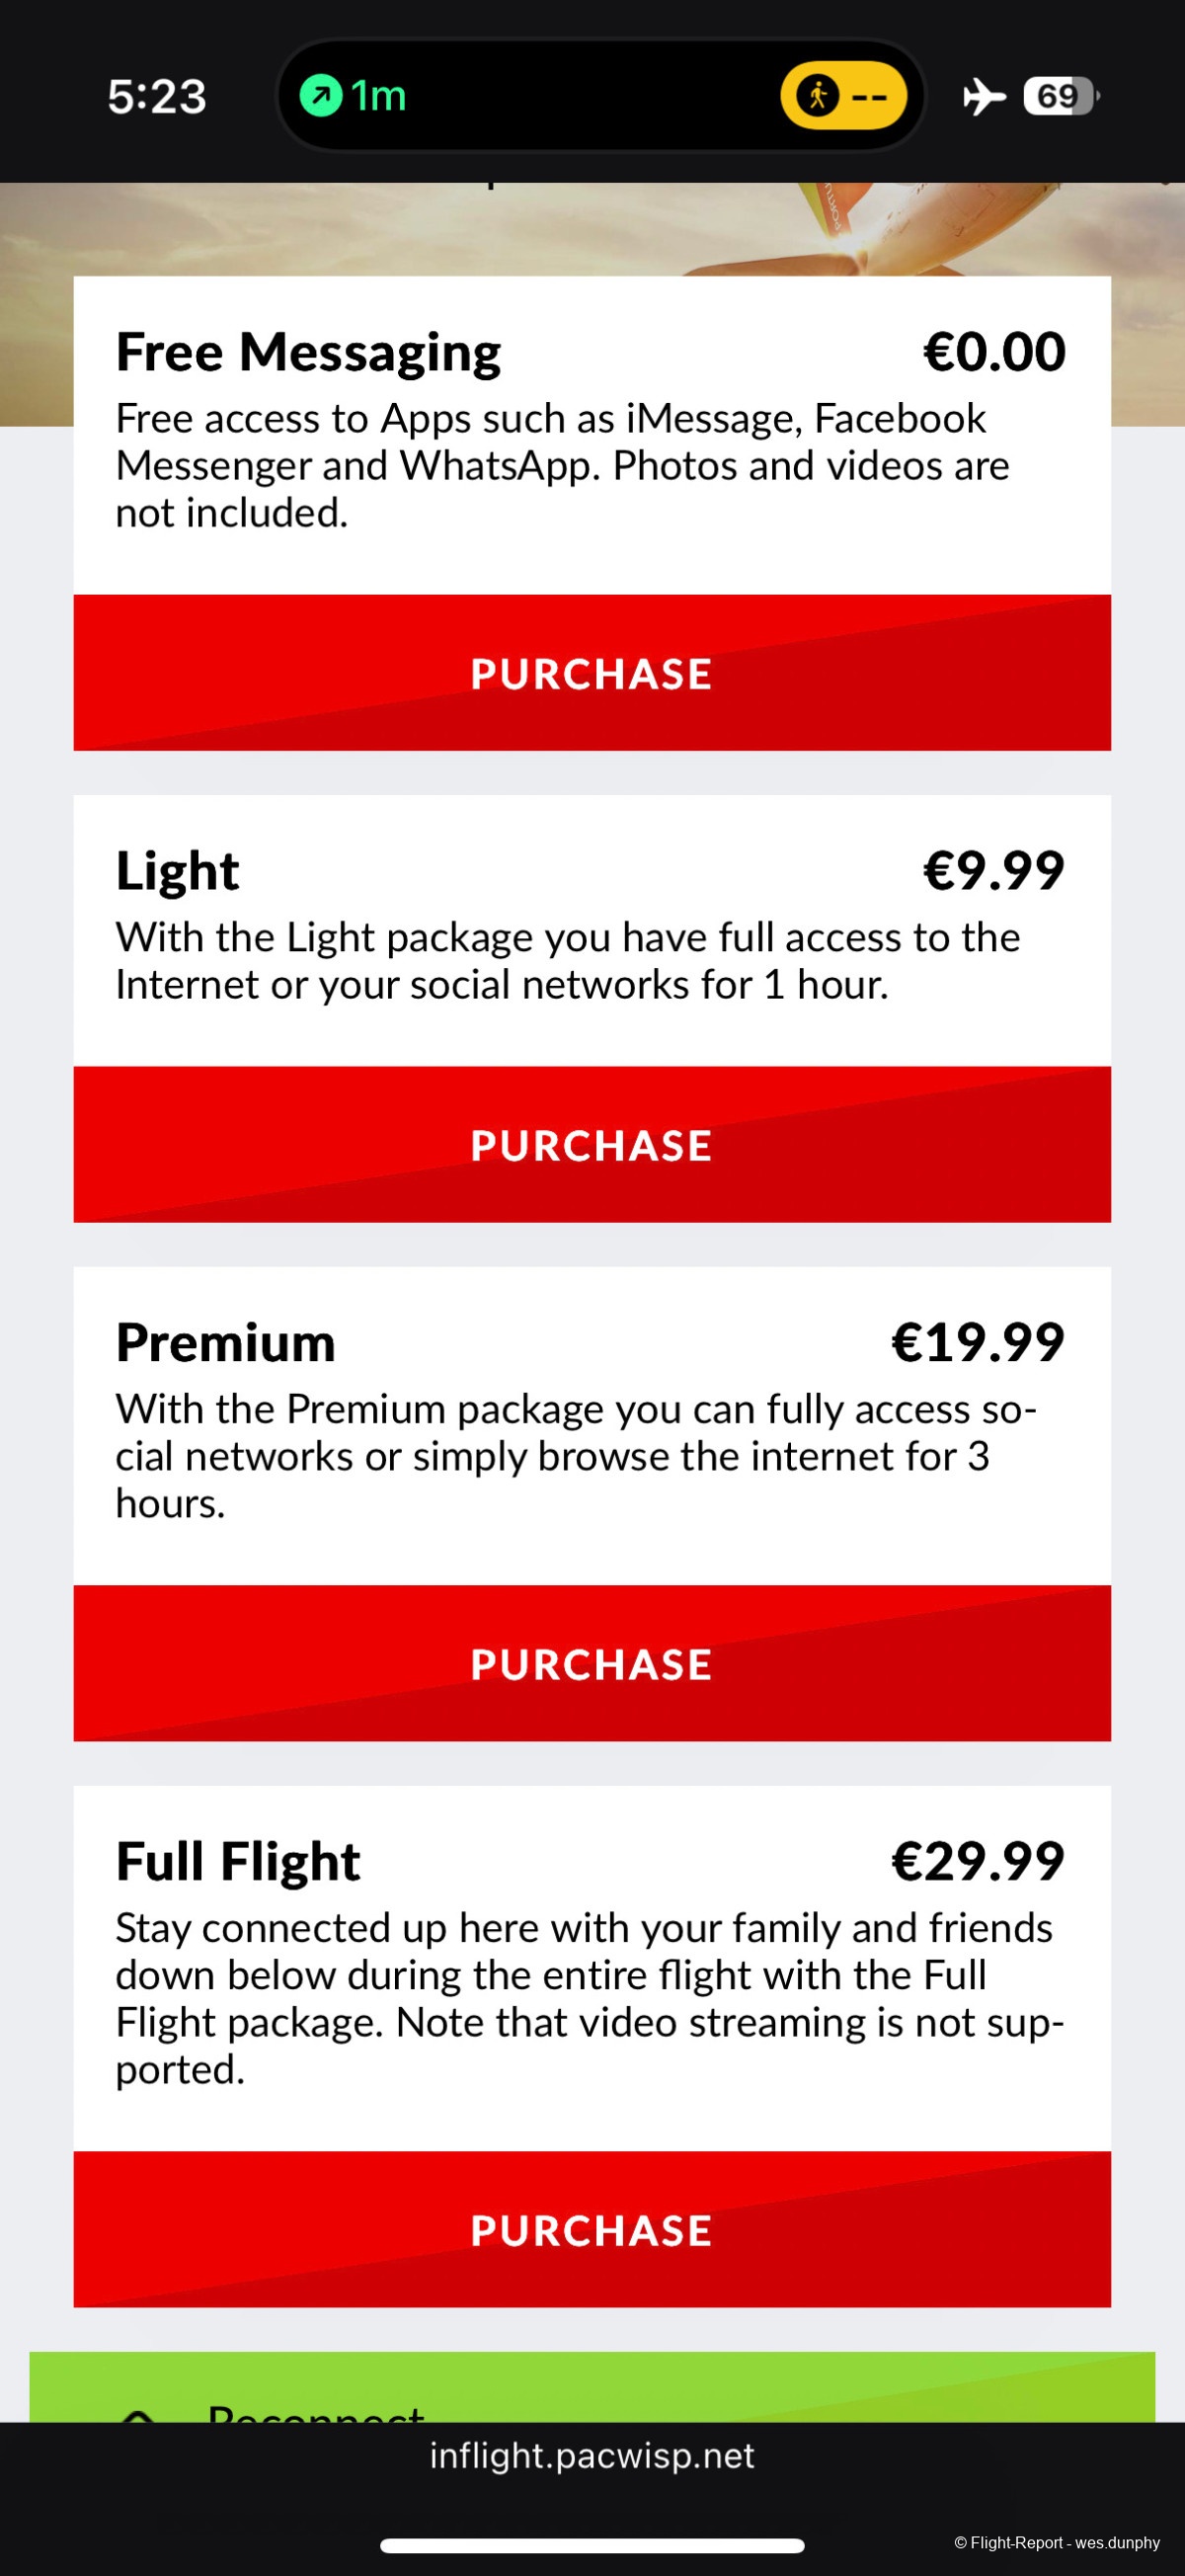
Task: Tap the home indicator bar
Action: (592, 2545)
